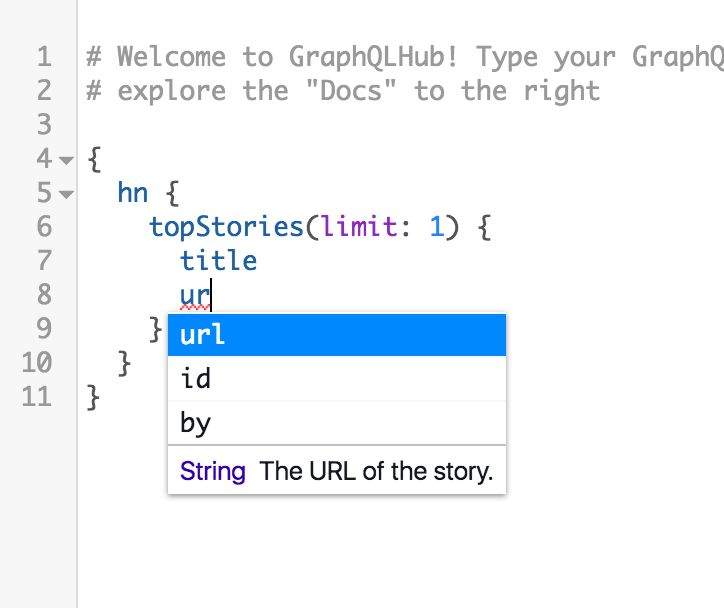
Task: Click the limit argument name
Action: click(x=359, y=227)
